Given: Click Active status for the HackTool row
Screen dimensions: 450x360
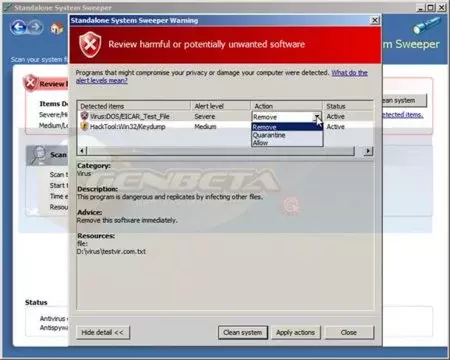Looking at the screenshot, I should 335,127.
